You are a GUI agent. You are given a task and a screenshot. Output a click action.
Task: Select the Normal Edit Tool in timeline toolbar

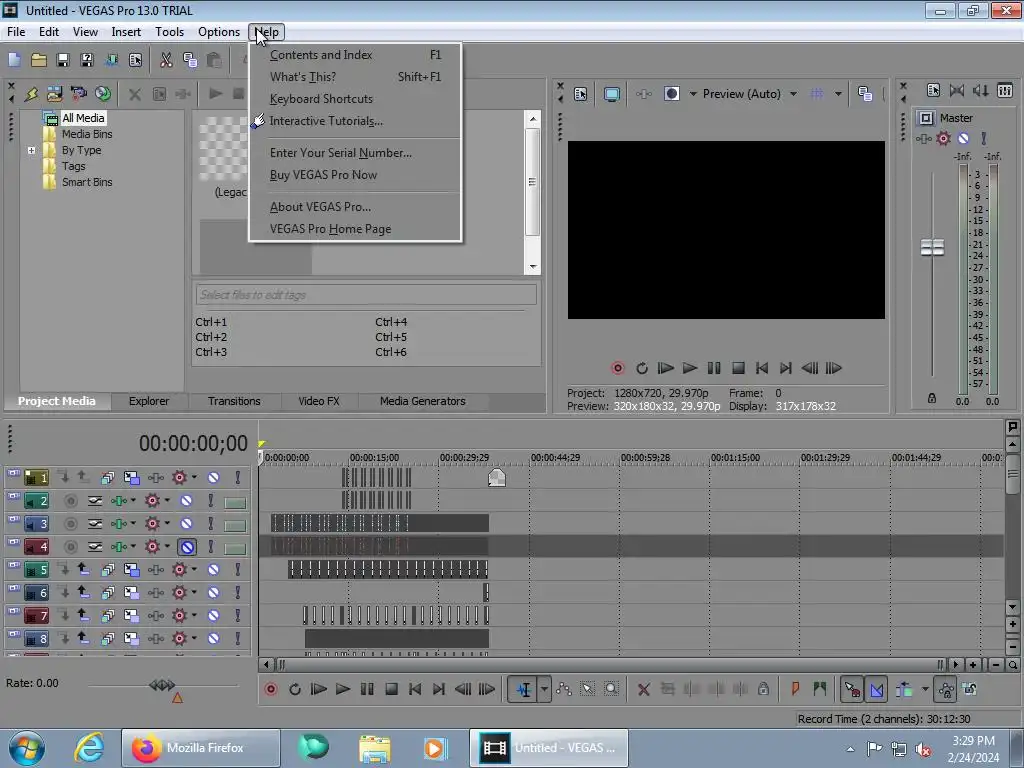(524, 689)
